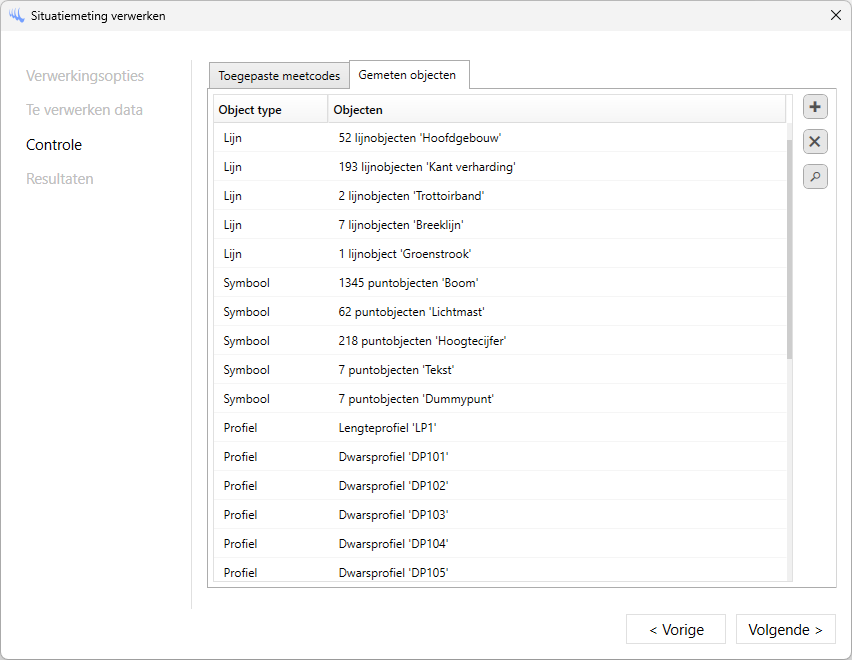The width and height of the screenshot is (852, 660).
Task: Close the Situatiemeting verwerken dialog
Action: point(835,15)
